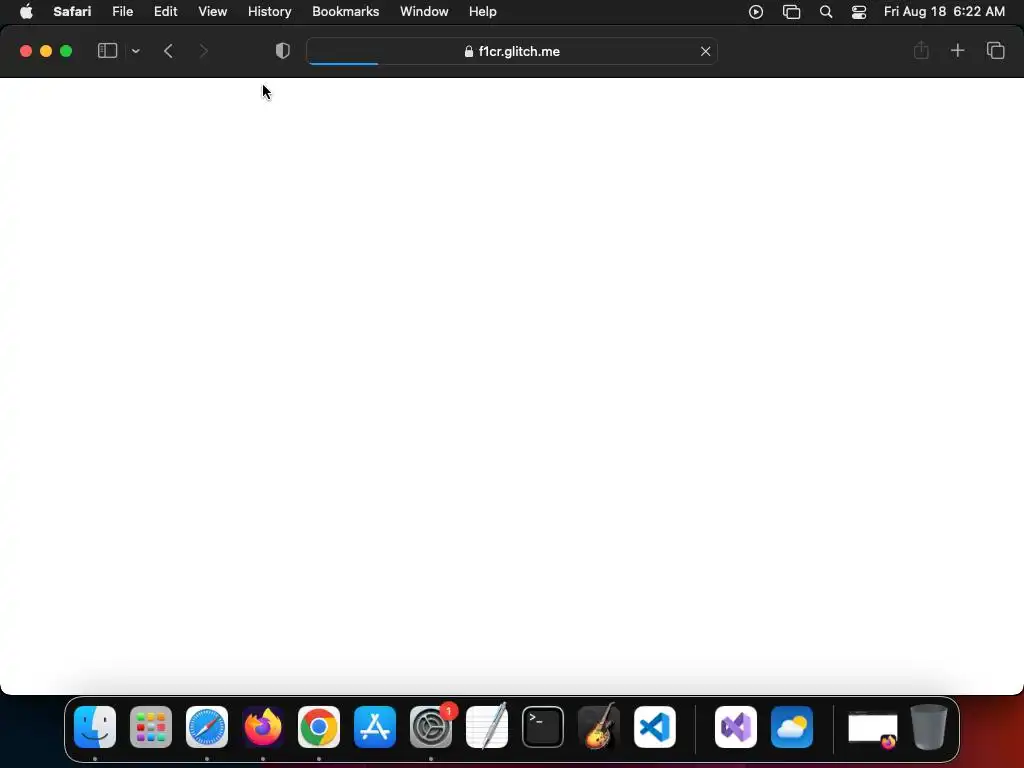Open the Weather app from the Dock
Screen dimensions: 1024x768
click(x=792, y=727)
